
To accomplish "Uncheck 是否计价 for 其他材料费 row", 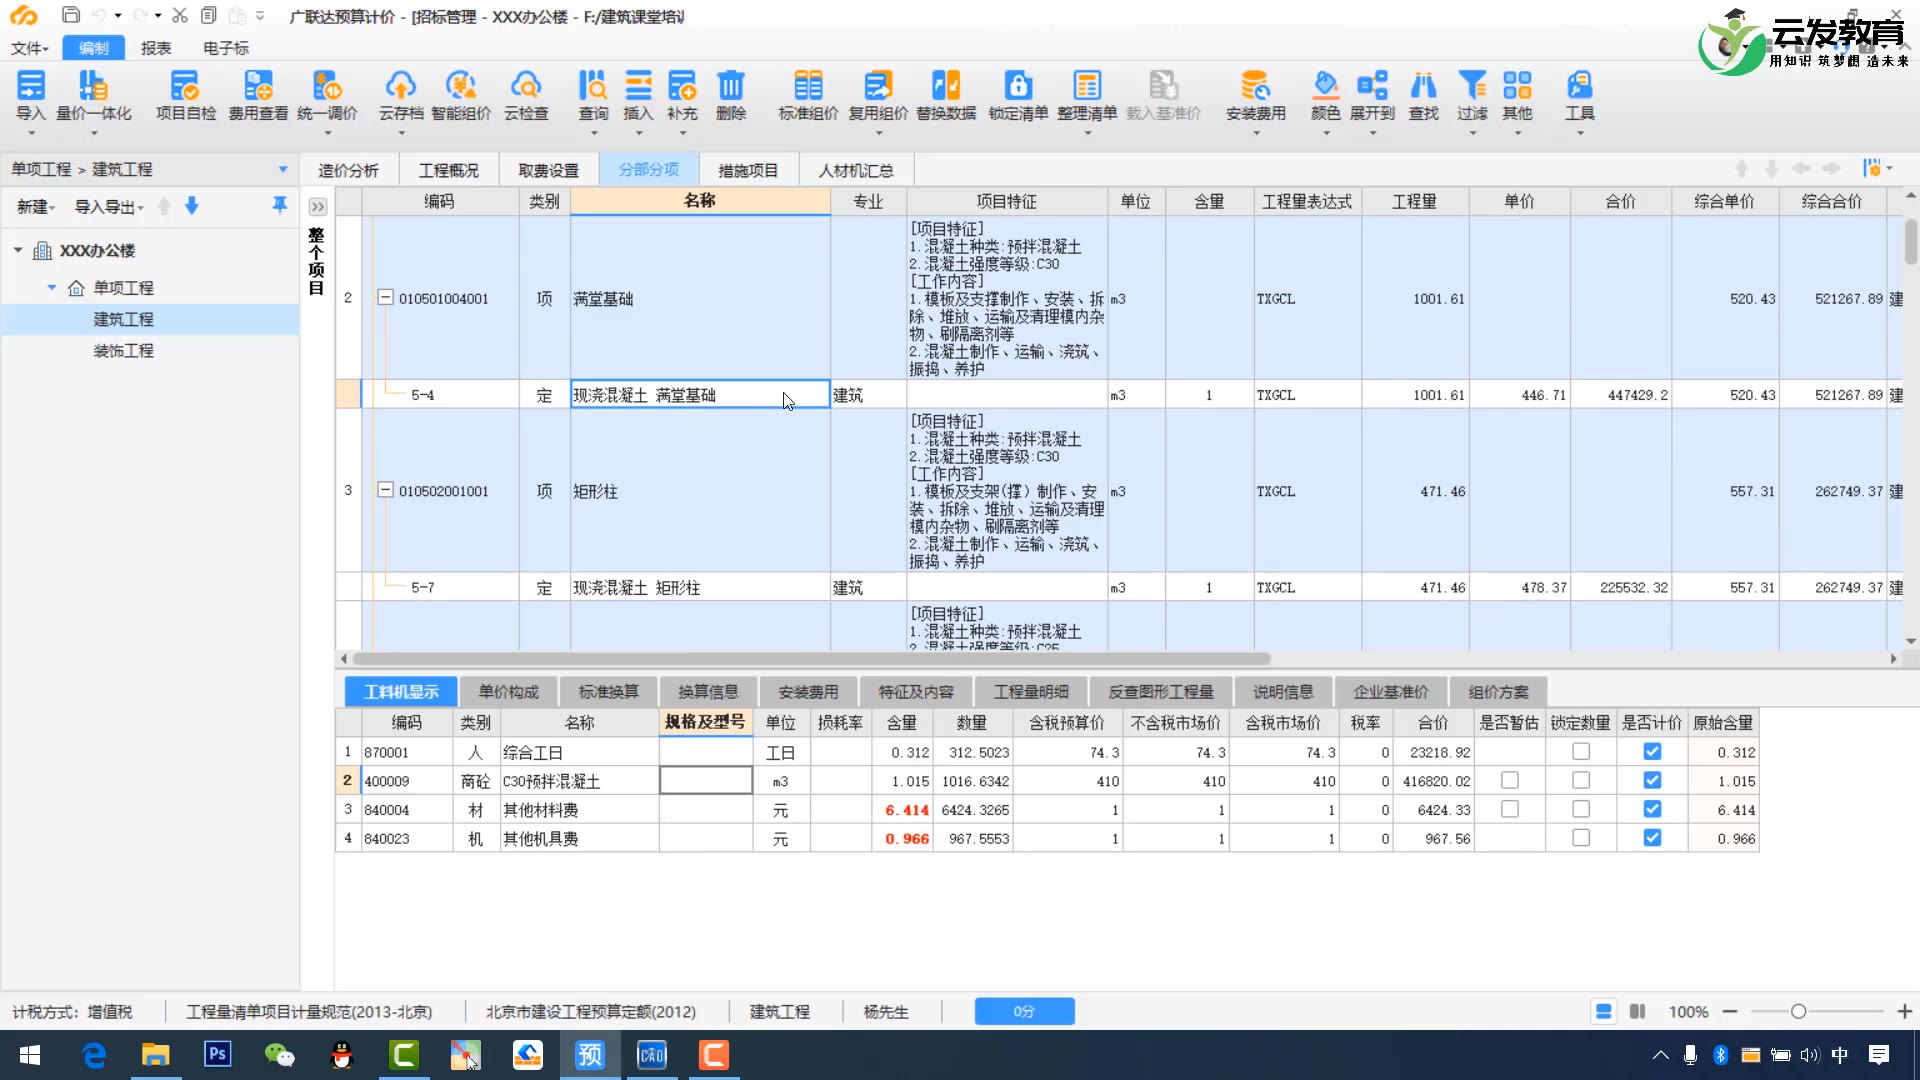I will [1652, 809].
